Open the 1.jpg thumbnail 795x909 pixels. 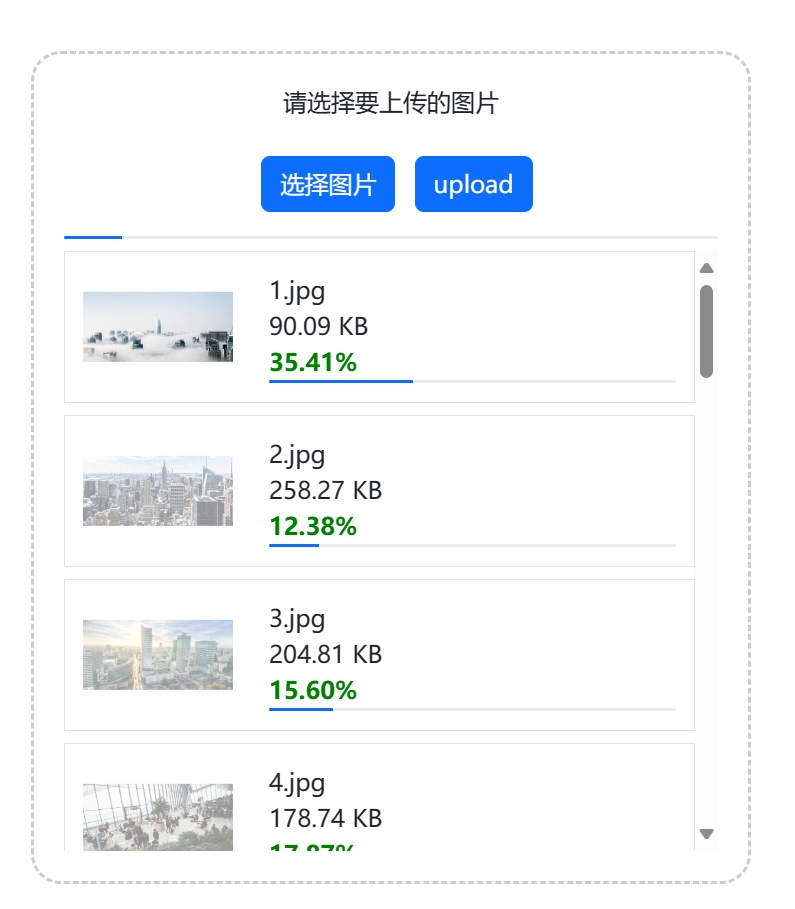pyautogui.click(x=158, y=327)
